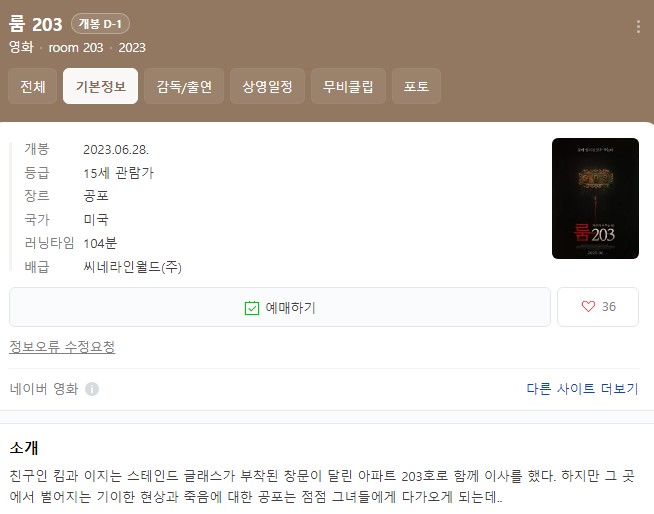Select the 기본정보 tab

101,86
